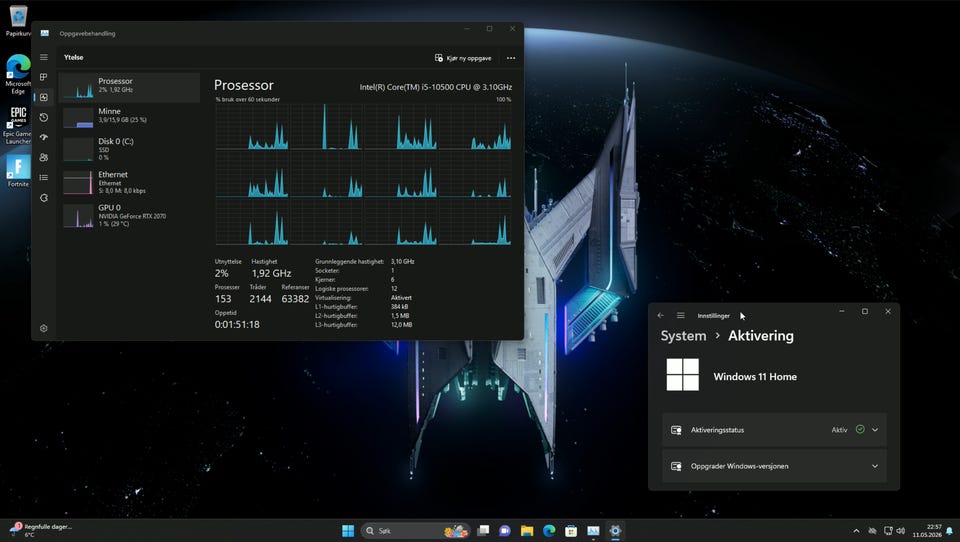The image size is (960, 542).
Task: Click the Oppgrader Windows-versjonen row icon
Action: click(x=676, y=466)
